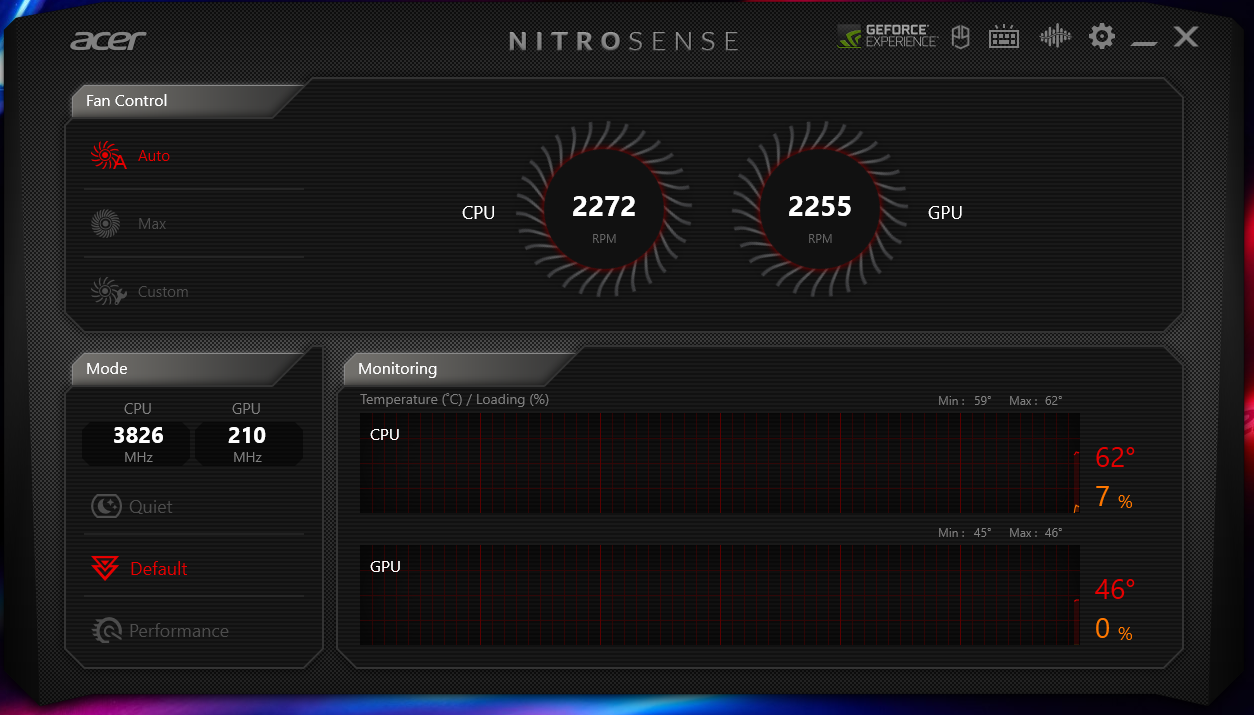Open the audio waveform icon in header
The image size is (1254, 715).
(x=1055, y=37)
